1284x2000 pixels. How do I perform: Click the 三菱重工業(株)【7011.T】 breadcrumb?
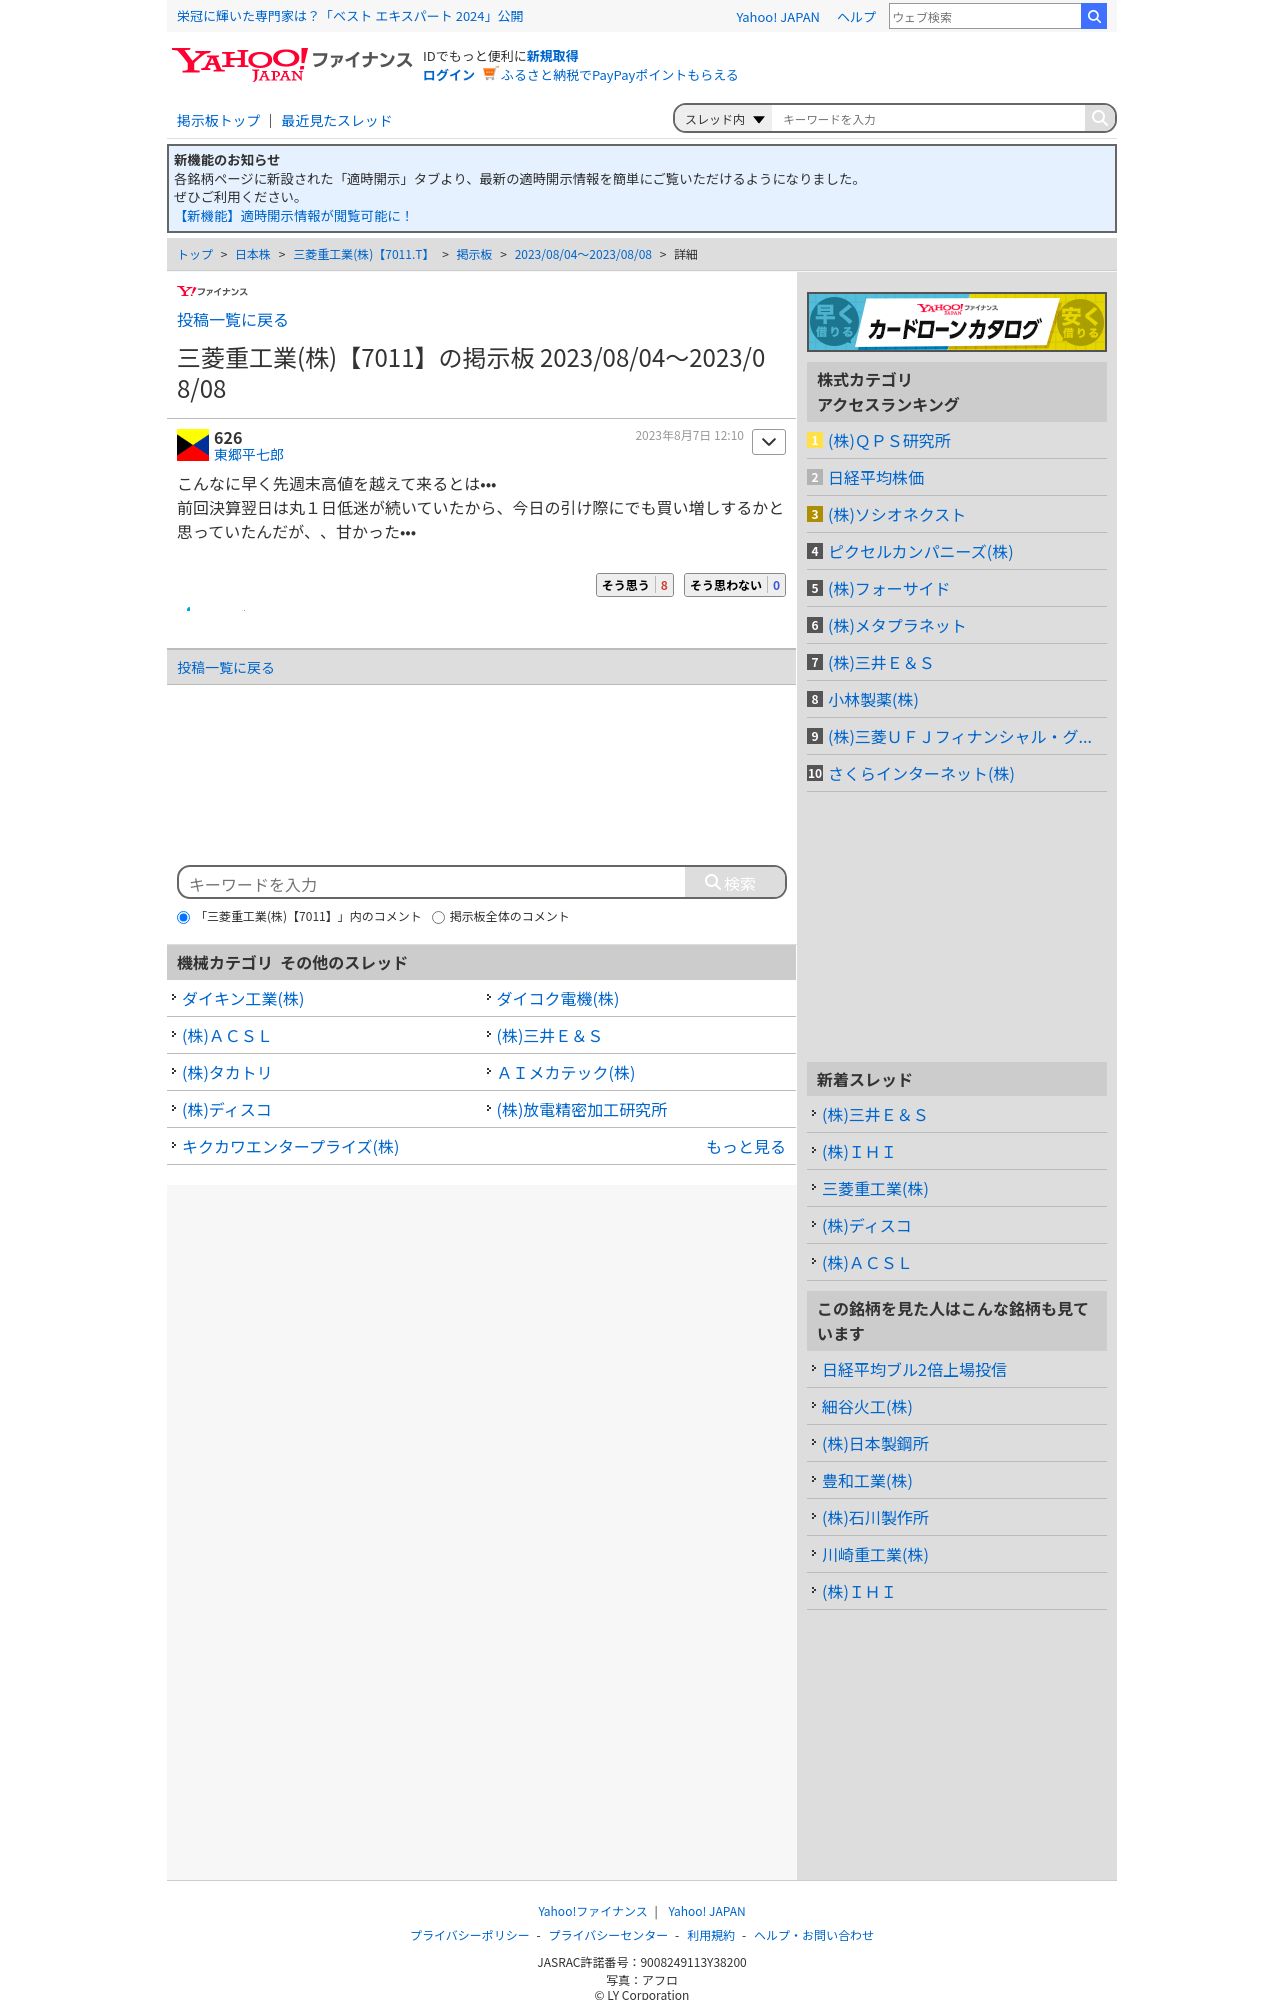click(x=363, y=255)
